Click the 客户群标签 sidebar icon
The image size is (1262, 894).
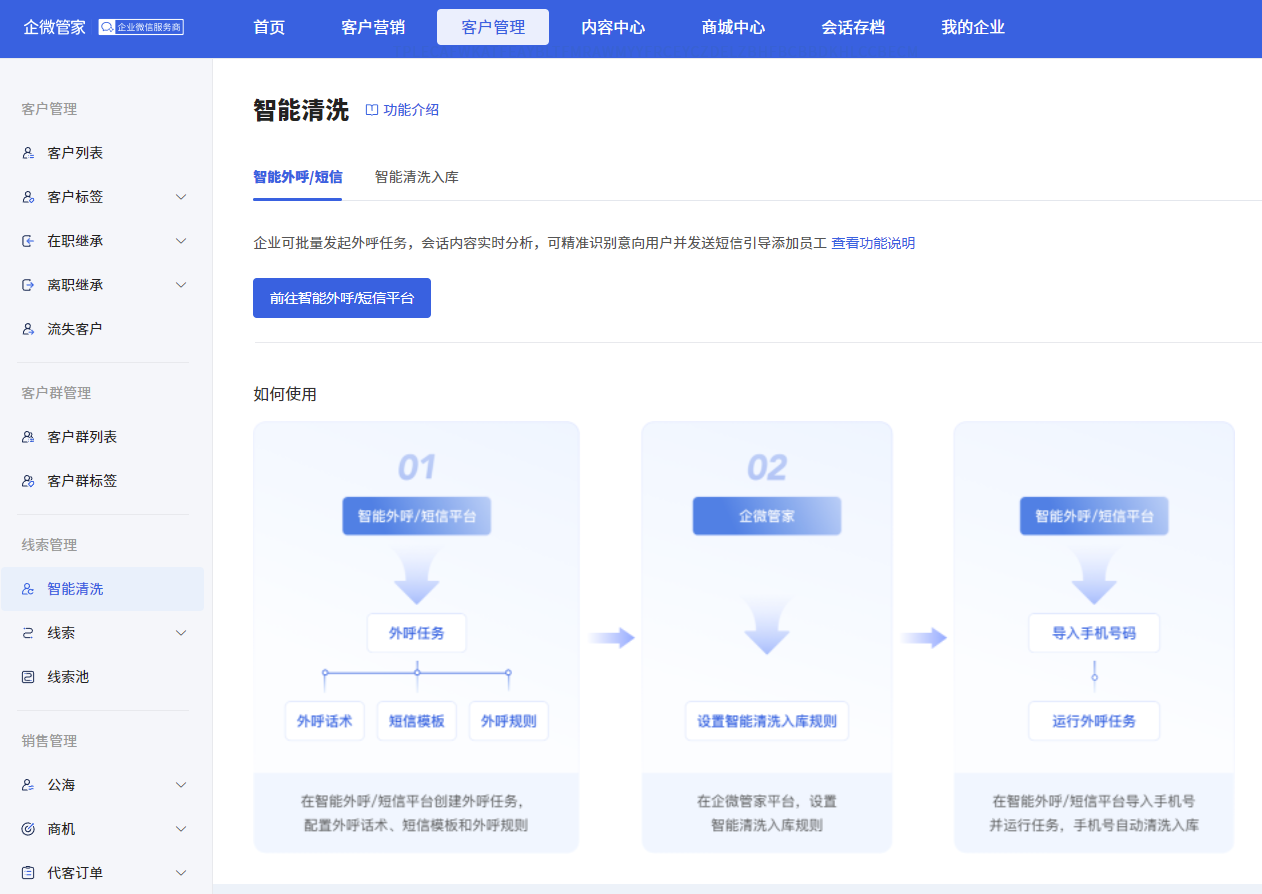point(29,481)
